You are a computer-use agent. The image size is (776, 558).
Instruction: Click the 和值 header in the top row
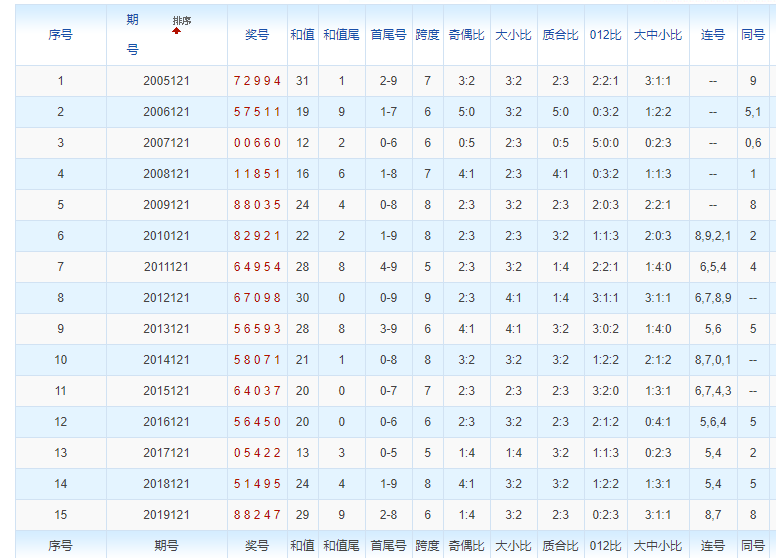tap(302, 35)
